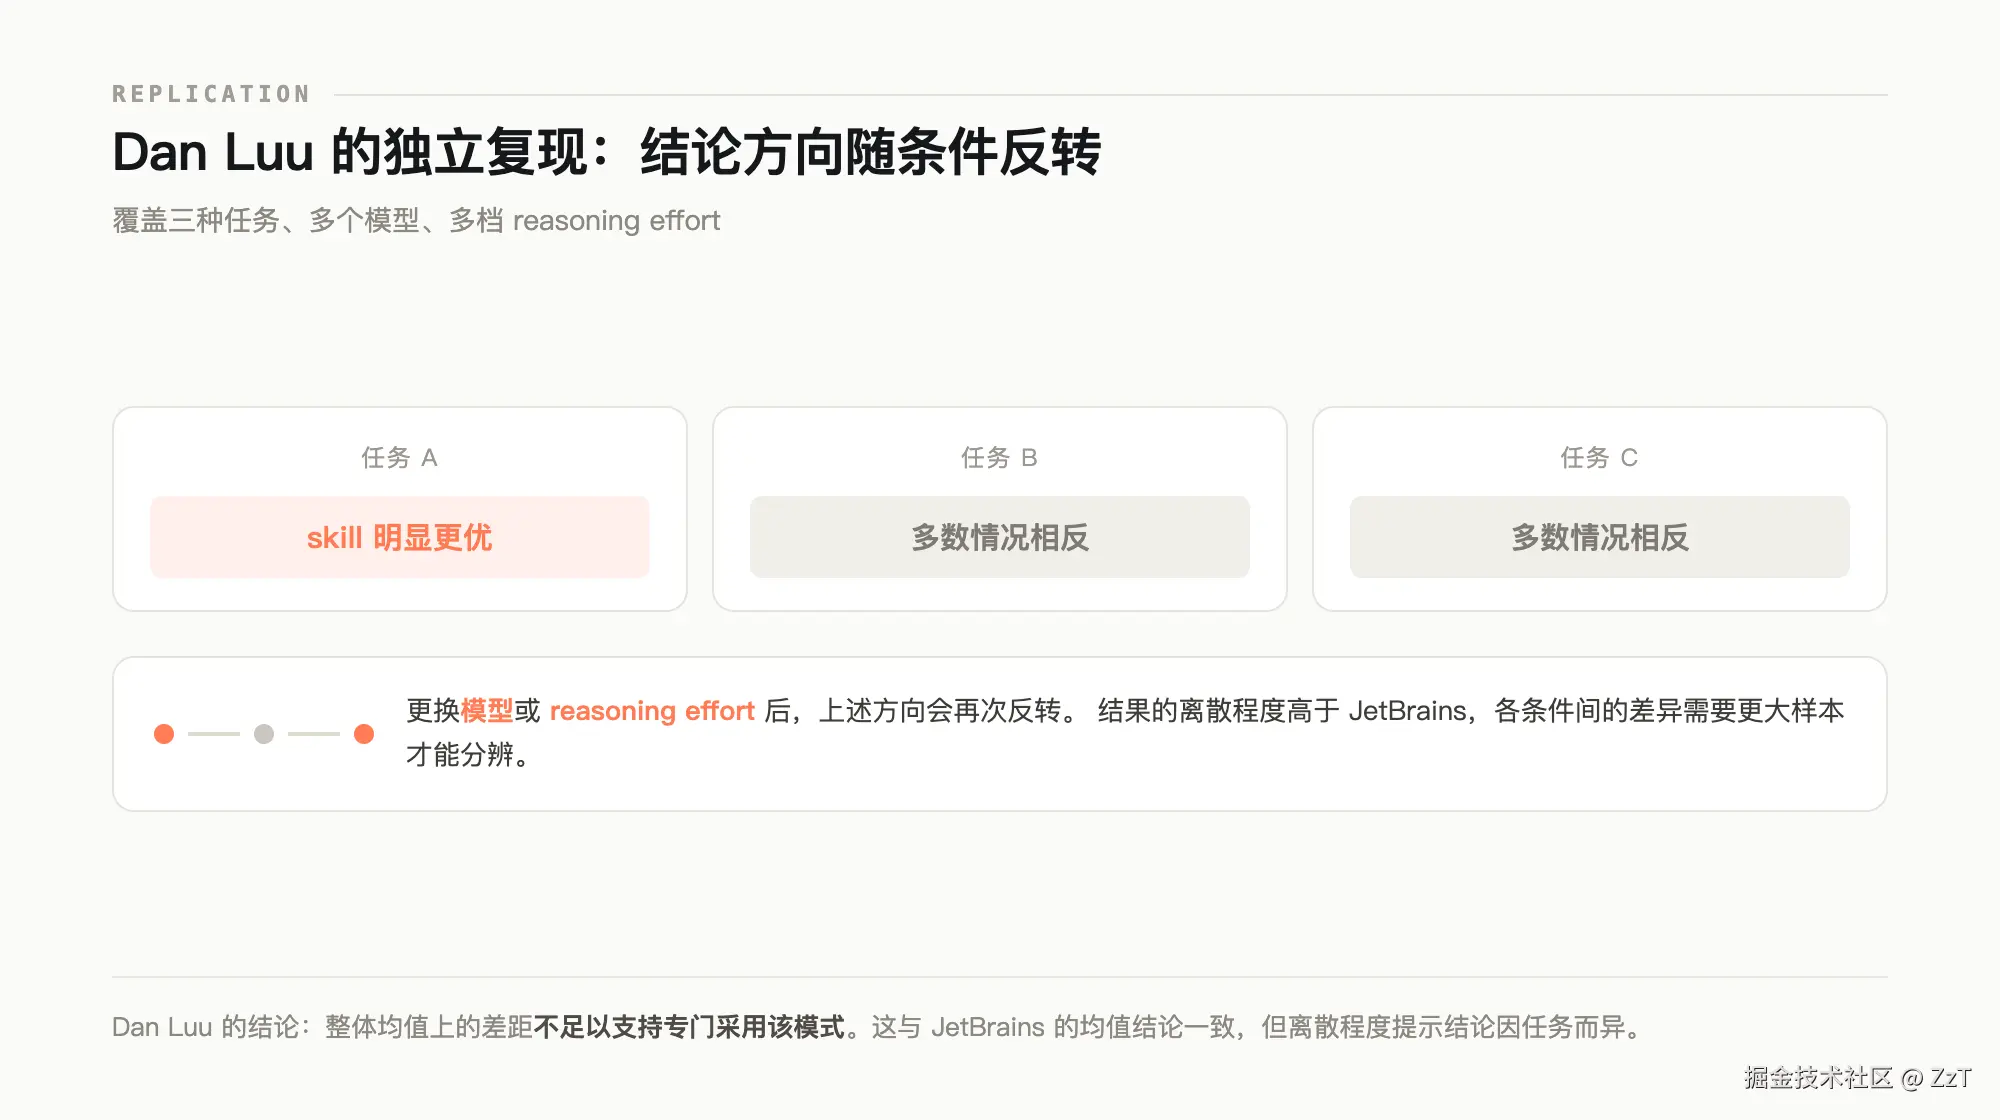Screen dimensions: 2000x1120
Task: Click the 任务 C card label
Action: [1600, 457]
